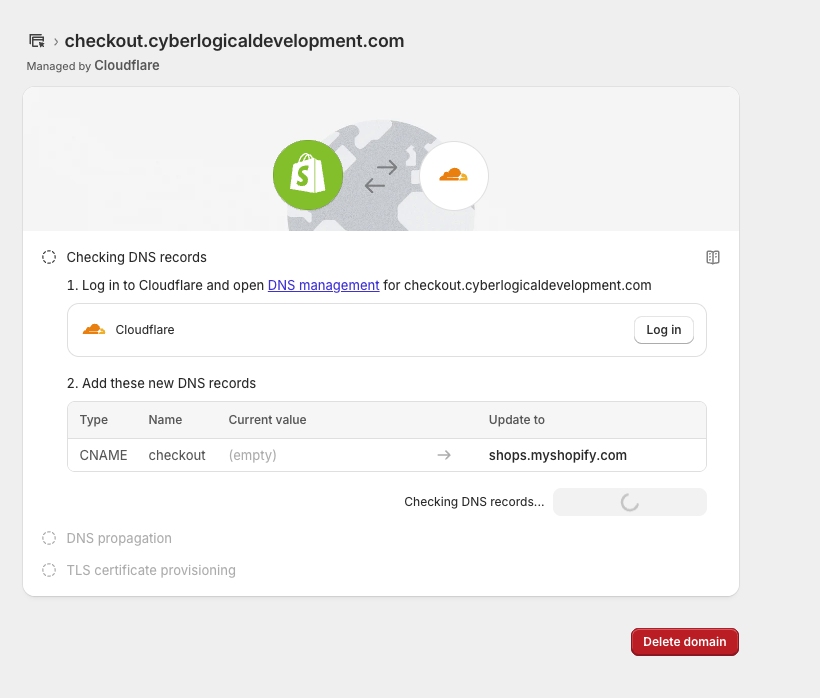This screenshot has height=698, width=820.
Task: Click the DNS propagation step label
Action: pyautogui.click(x=119, y=538)
